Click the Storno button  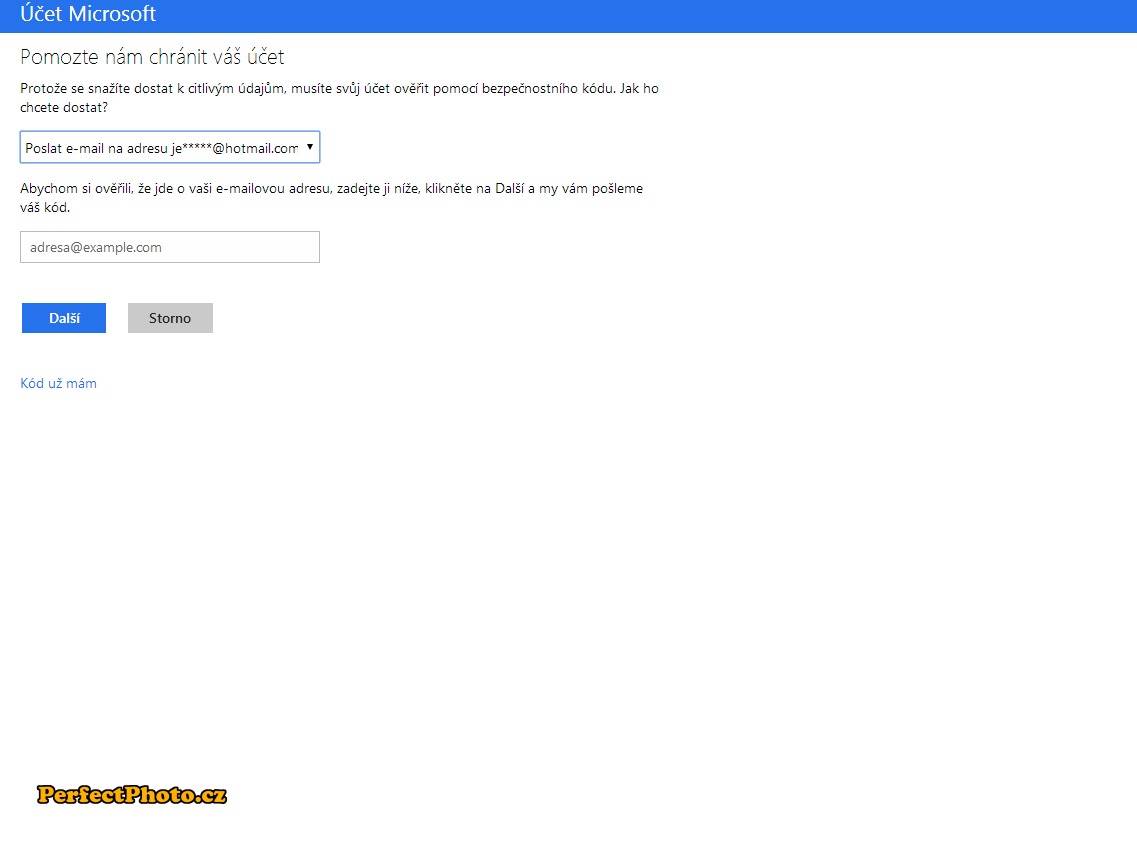coord(170,318)
